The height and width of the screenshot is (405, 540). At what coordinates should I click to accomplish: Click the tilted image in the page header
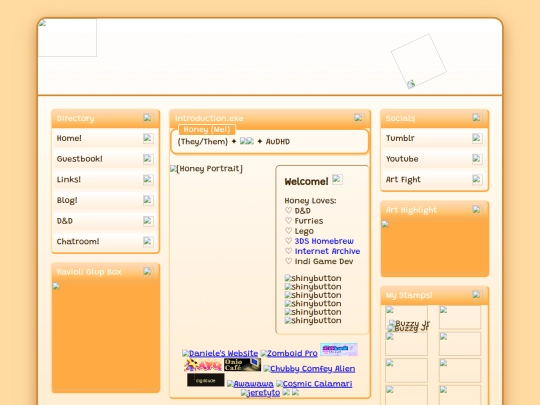419,61
